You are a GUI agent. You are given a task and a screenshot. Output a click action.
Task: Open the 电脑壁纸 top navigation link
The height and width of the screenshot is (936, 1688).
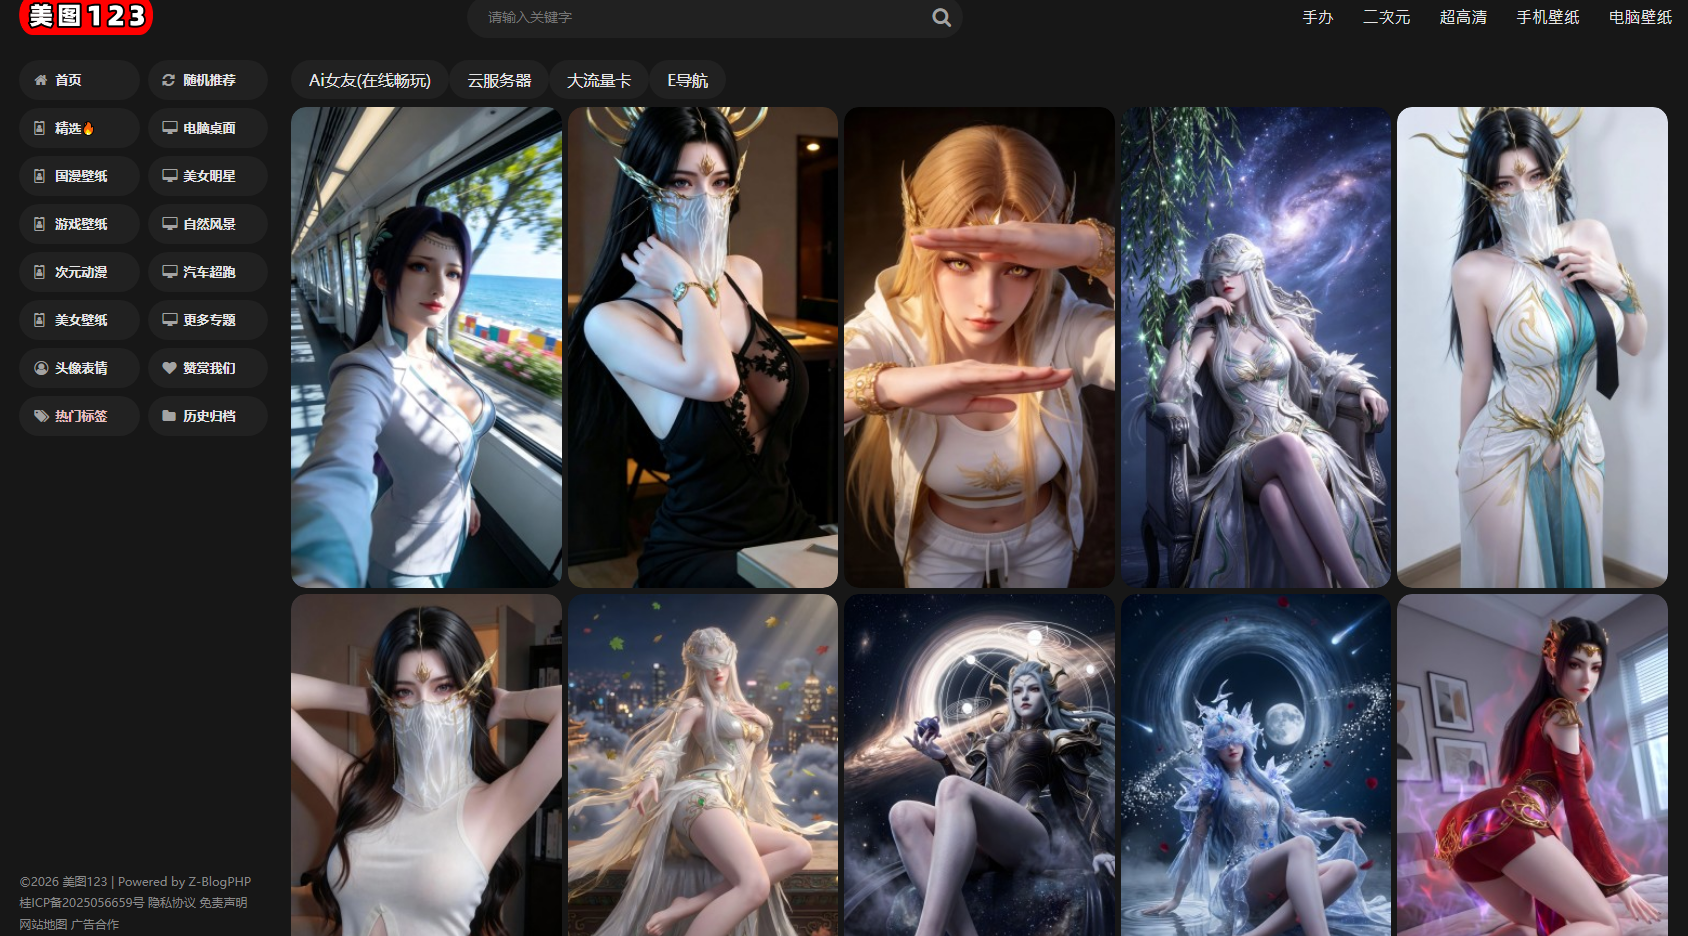coord(1640,17)
